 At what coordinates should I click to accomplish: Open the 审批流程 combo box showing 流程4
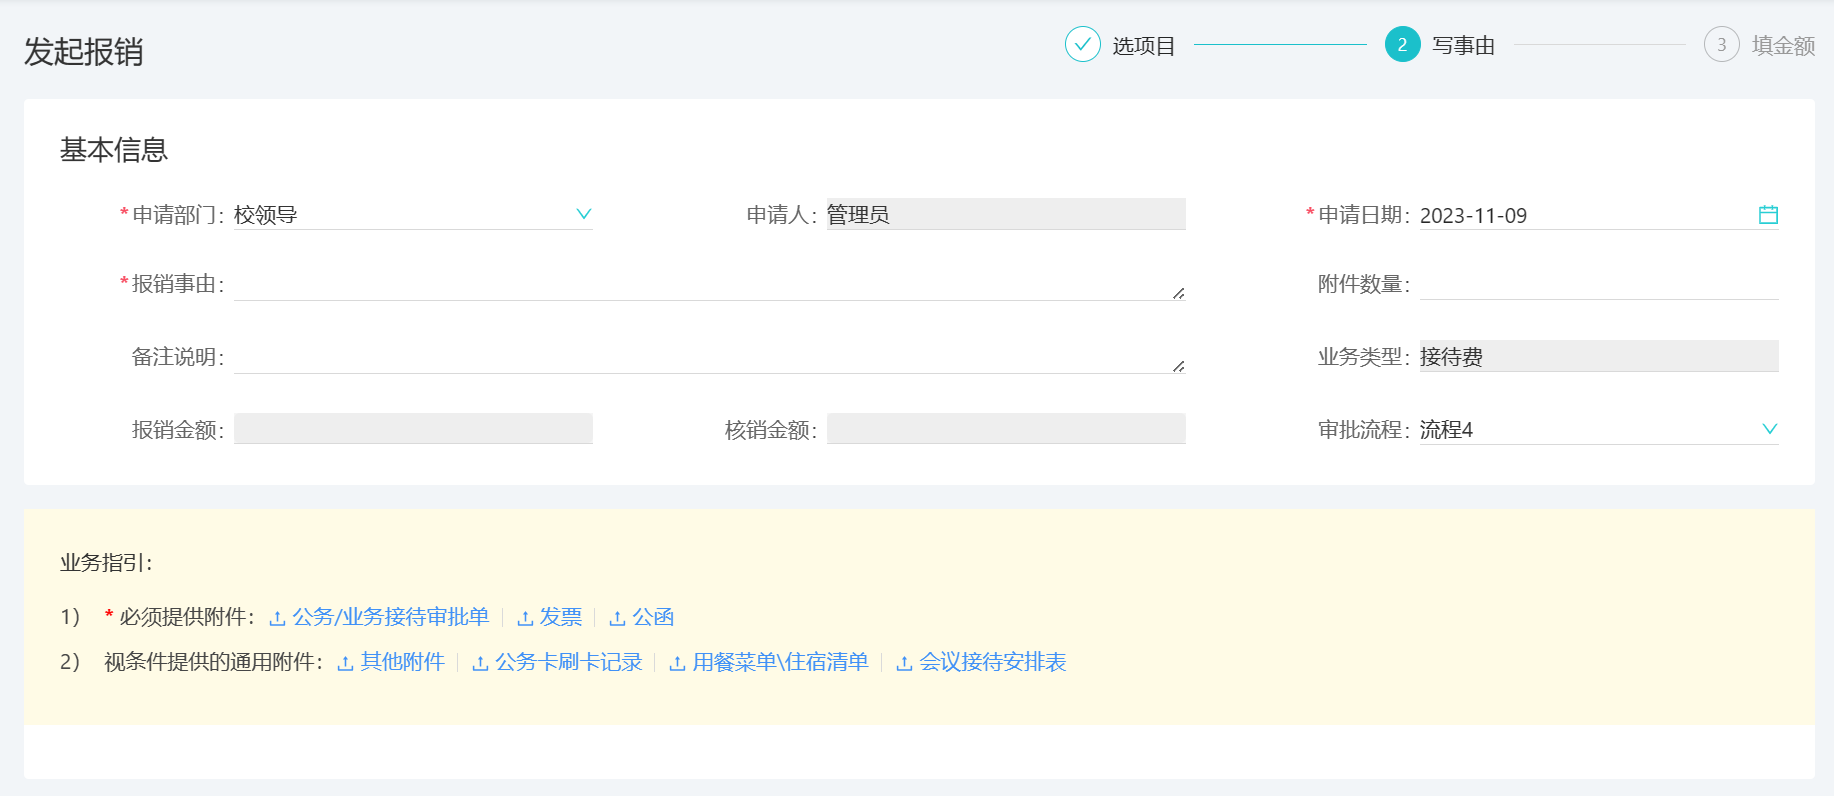[1599, 429]
